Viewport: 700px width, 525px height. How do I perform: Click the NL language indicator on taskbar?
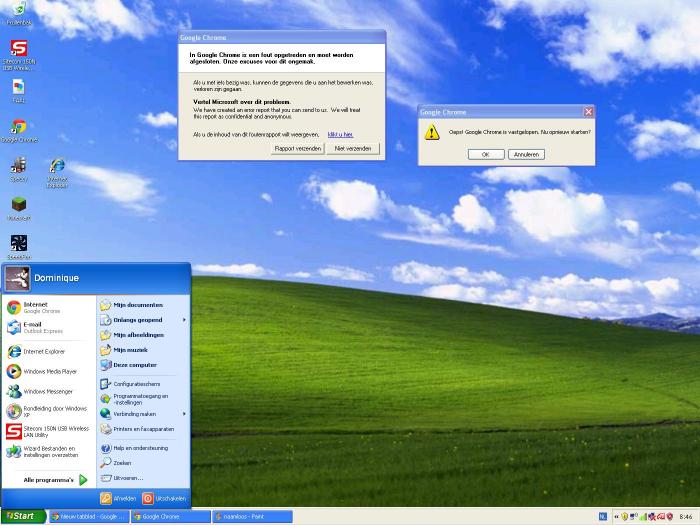coord(602,517)
